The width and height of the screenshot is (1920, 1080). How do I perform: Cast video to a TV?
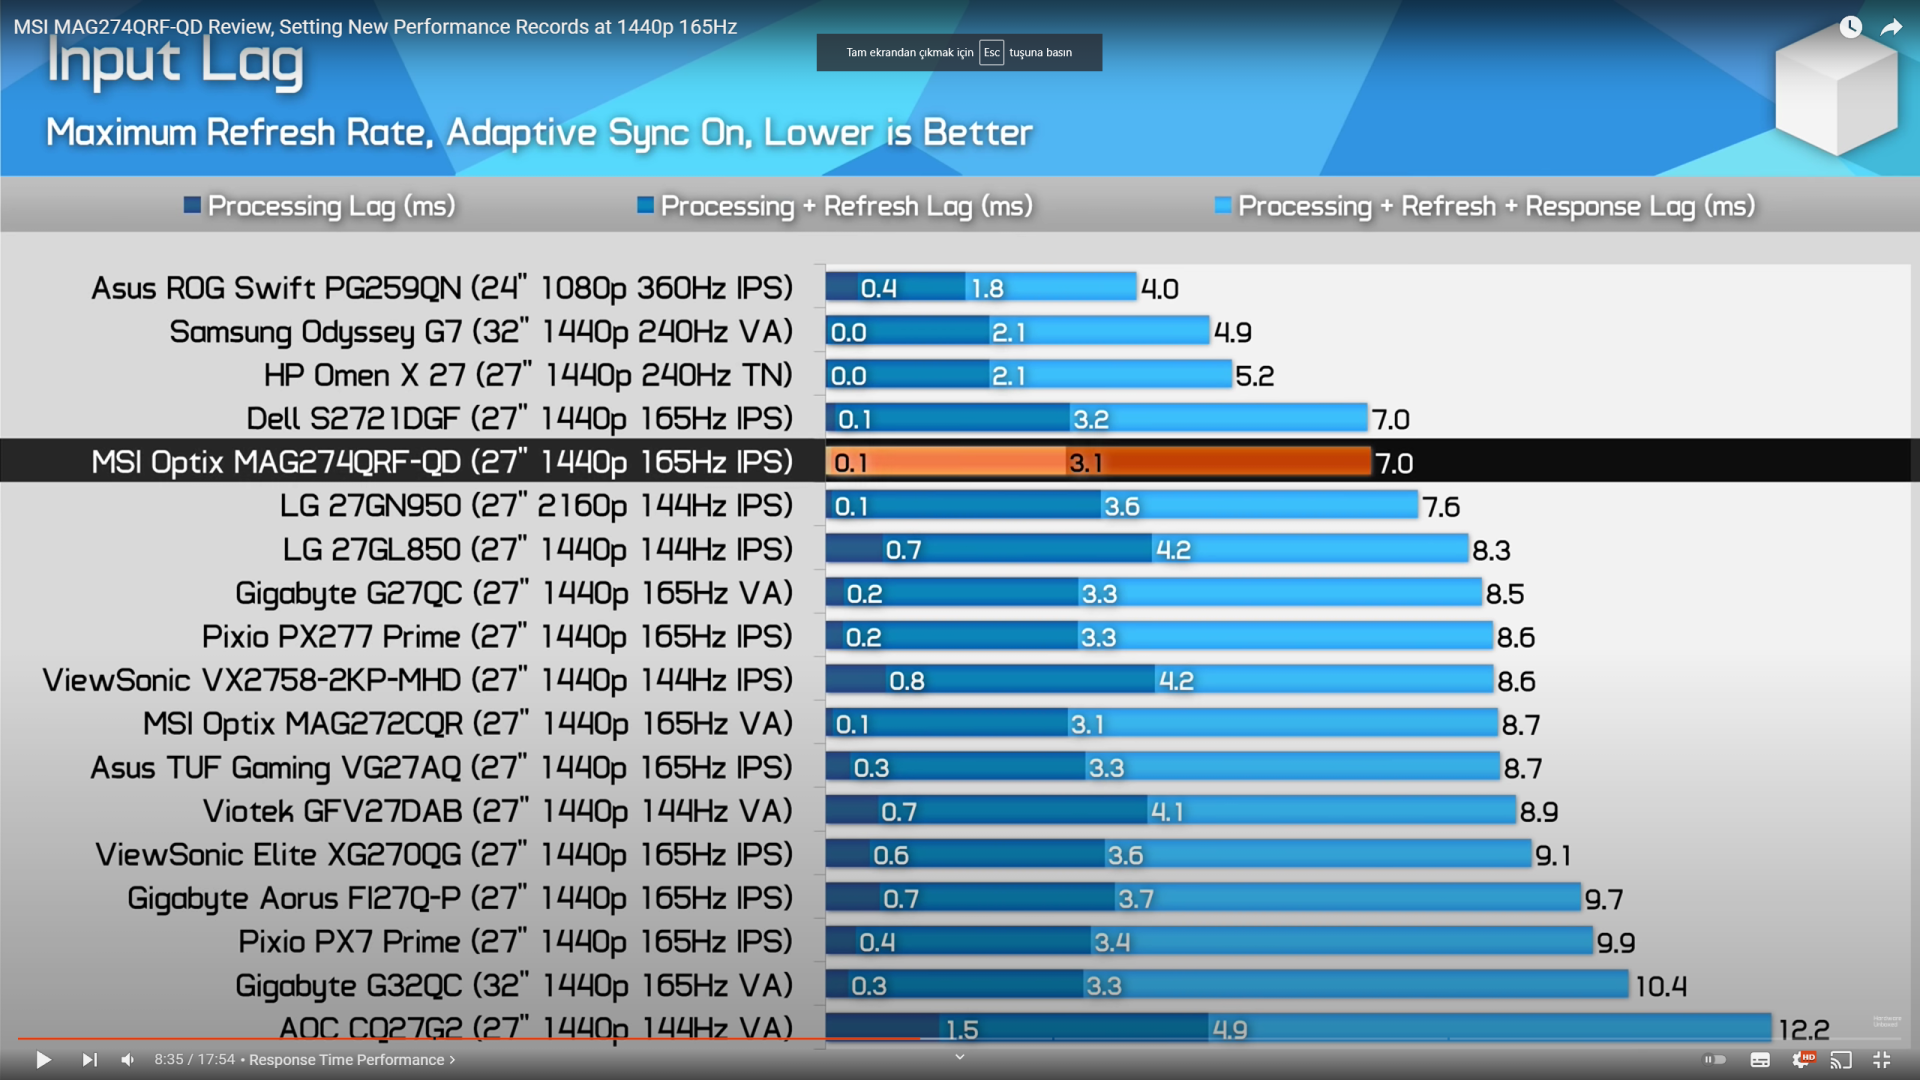pyautogui.click(x=1841, y=1059)
